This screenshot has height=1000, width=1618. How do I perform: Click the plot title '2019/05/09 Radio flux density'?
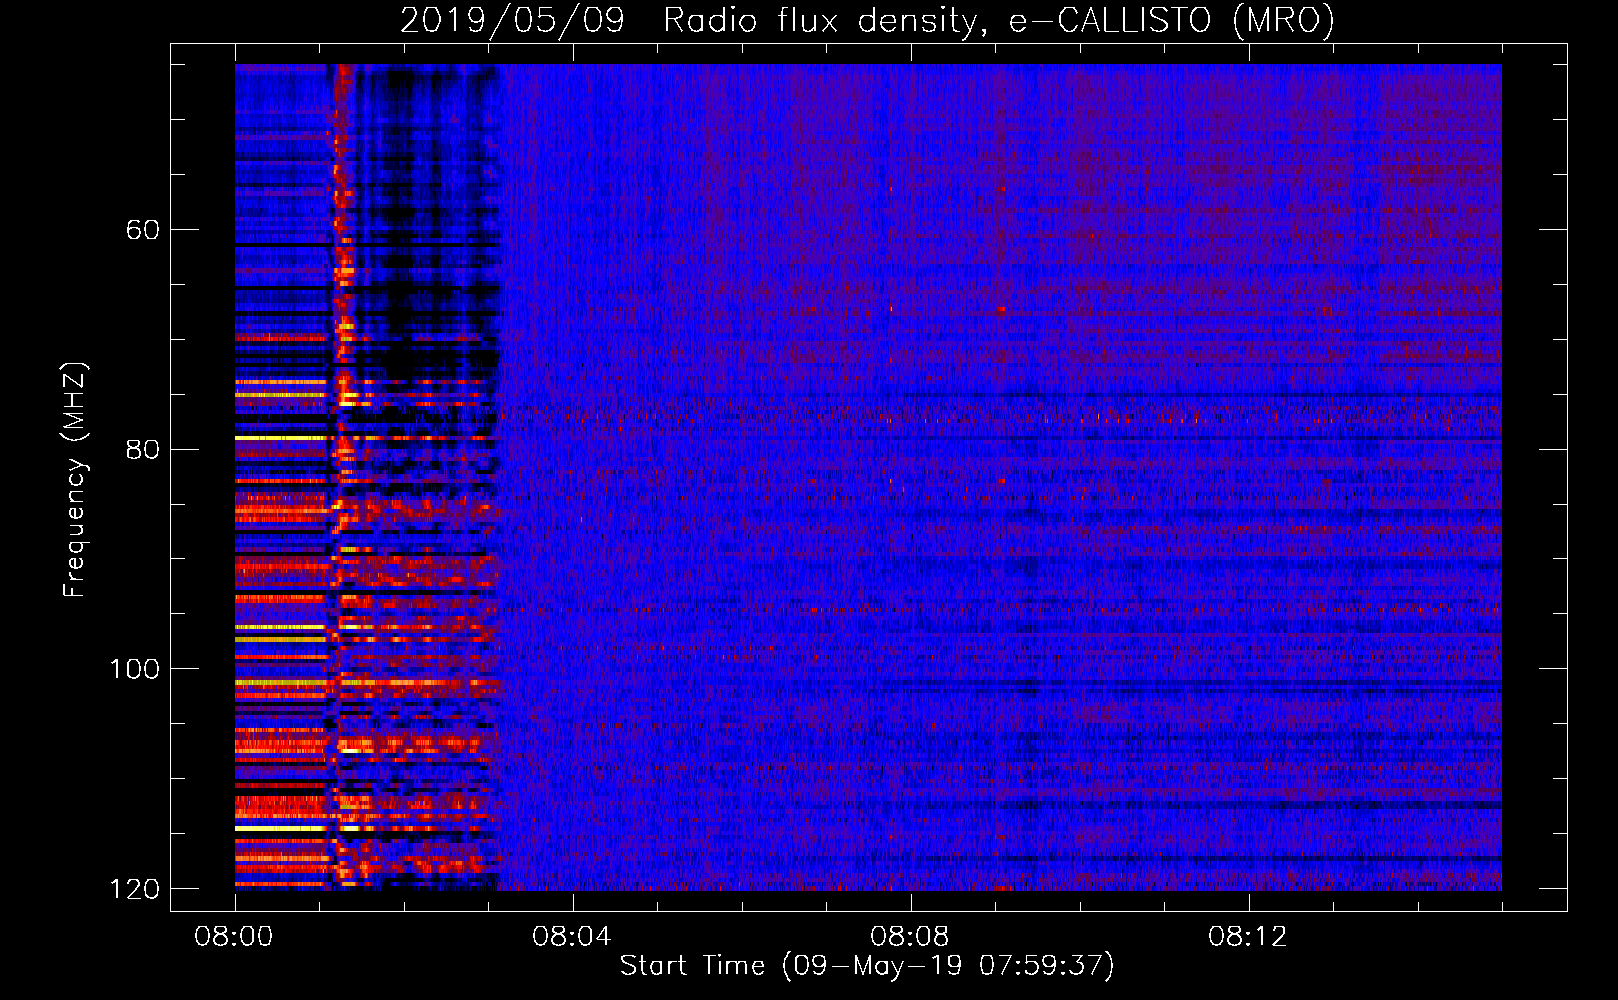867,20
